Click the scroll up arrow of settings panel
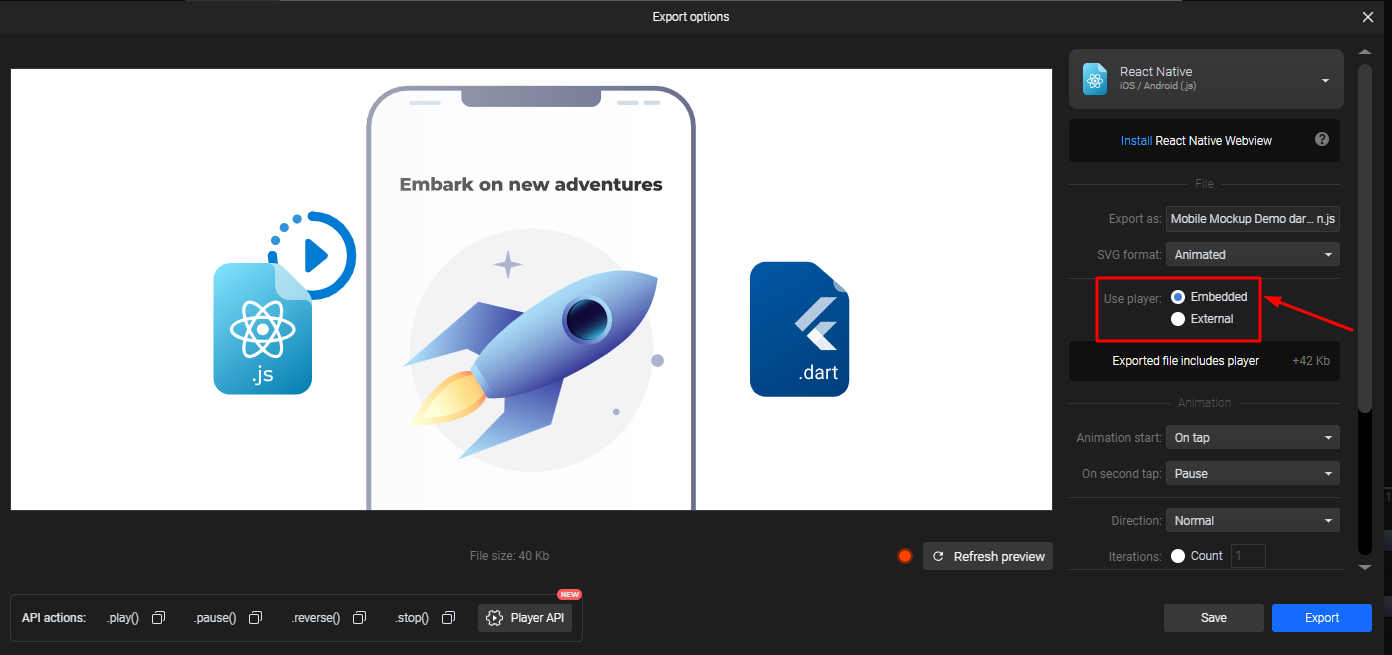Screen dimensions: 1392x655 tap(1365, 51)
